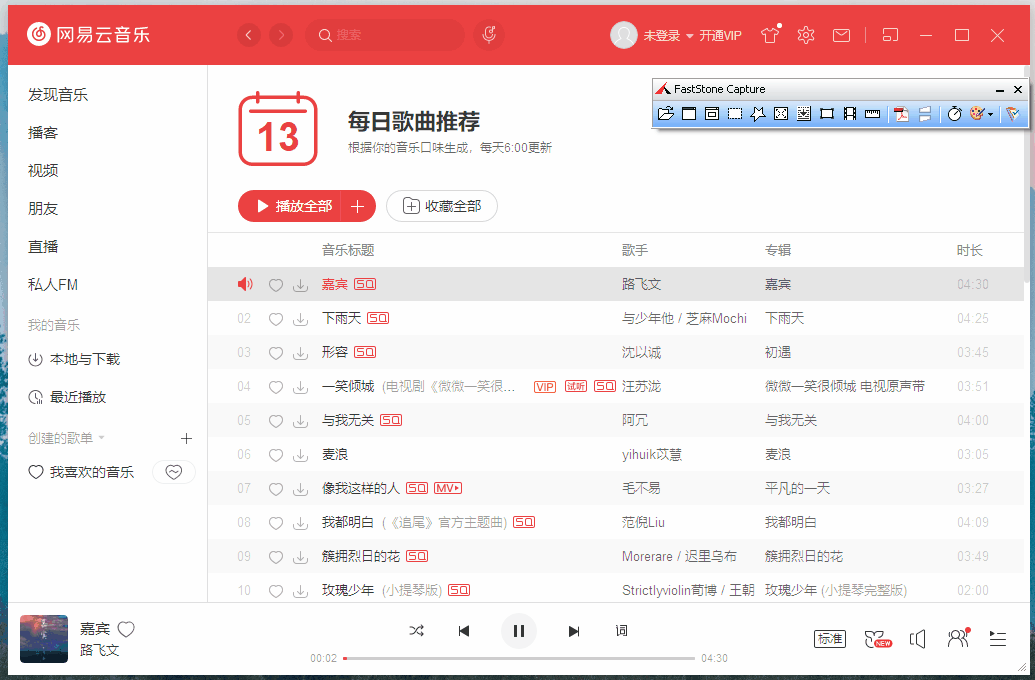Pause the currently playing song

click(x=519, y=631)
